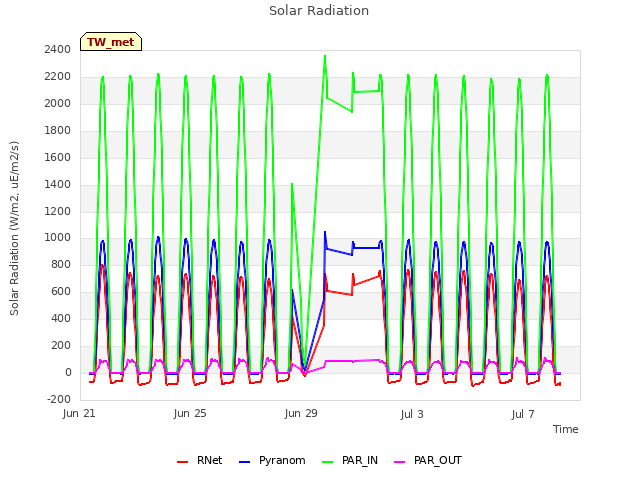
Task: Click the 800 y-axis tick label
Action: (x=61, y=264)
